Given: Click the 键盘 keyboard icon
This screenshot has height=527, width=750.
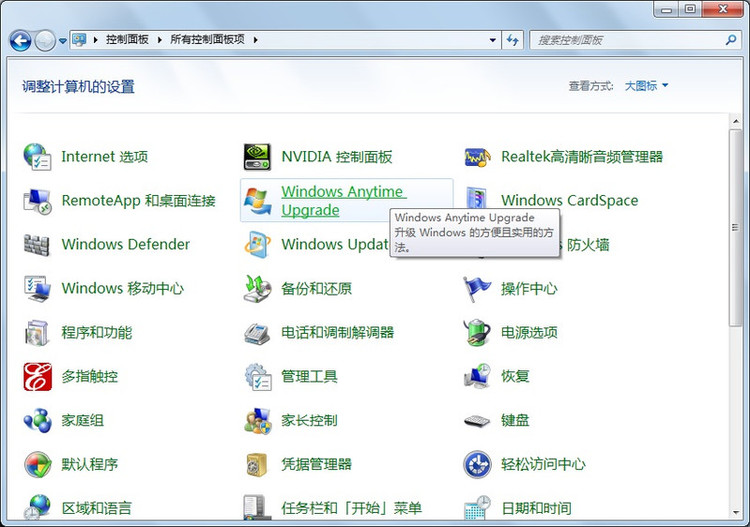Looking at the screenshot, I should click(477, 421).
